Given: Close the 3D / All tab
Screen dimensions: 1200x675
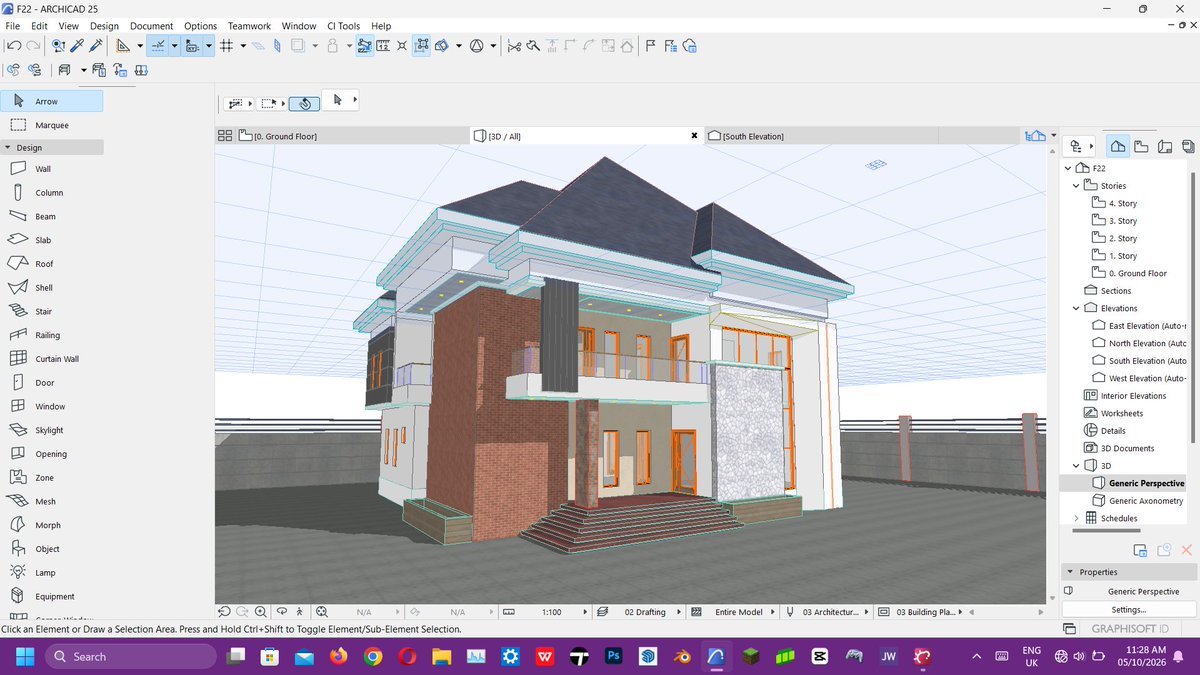Looking at the screenshot, I should 694,136.
